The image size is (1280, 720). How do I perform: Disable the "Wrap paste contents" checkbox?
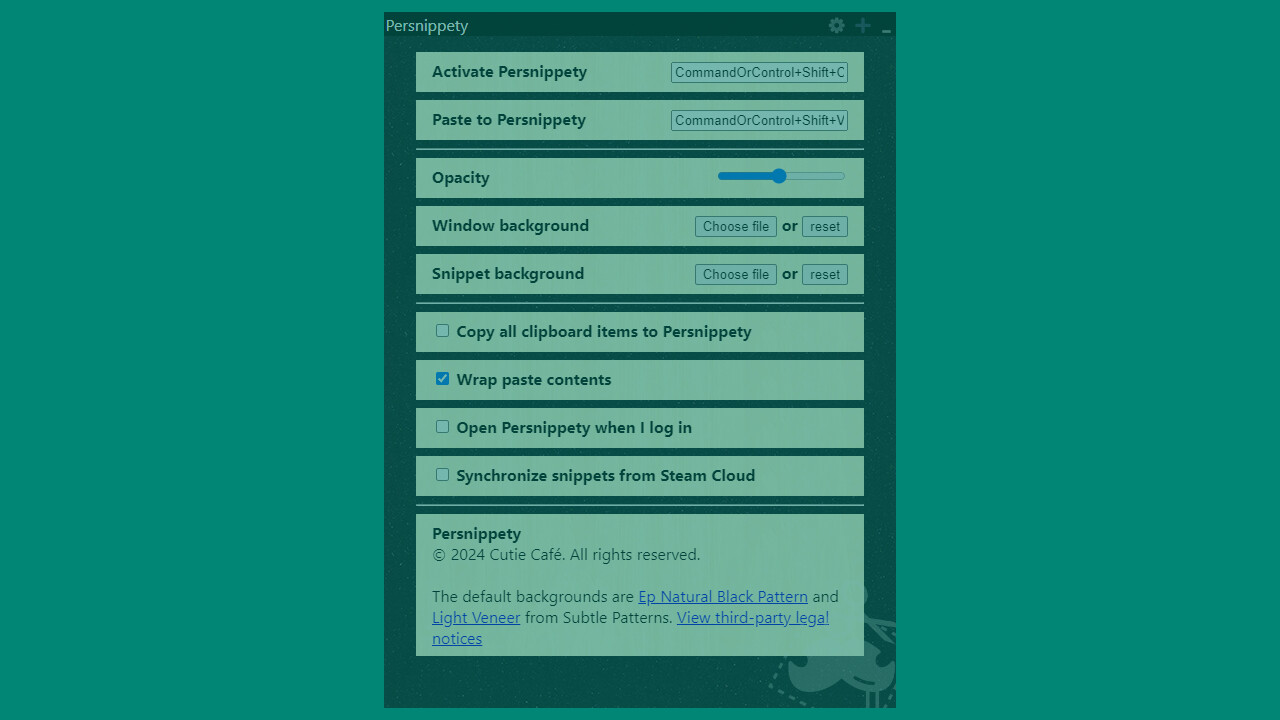point(442,378)
